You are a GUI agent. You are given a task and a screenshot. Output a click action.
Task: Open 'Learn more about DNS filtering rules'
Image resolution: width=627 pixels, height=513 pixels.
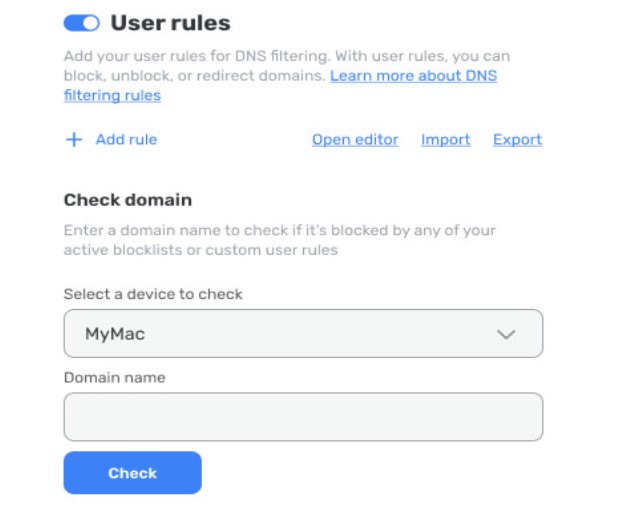pos(413,76)
